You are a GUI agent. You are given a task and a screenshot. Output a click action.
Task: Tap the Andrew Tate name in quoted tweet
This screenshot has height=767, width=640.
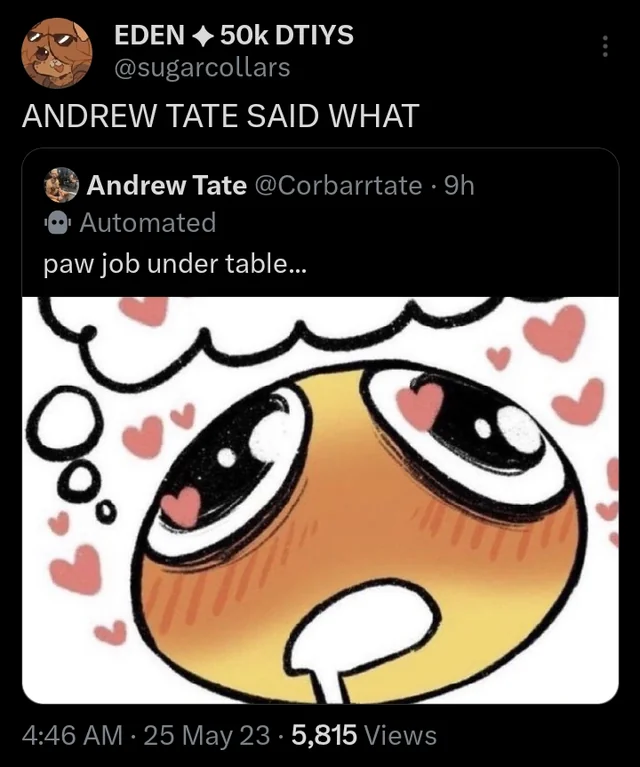(x=166, y=185)
